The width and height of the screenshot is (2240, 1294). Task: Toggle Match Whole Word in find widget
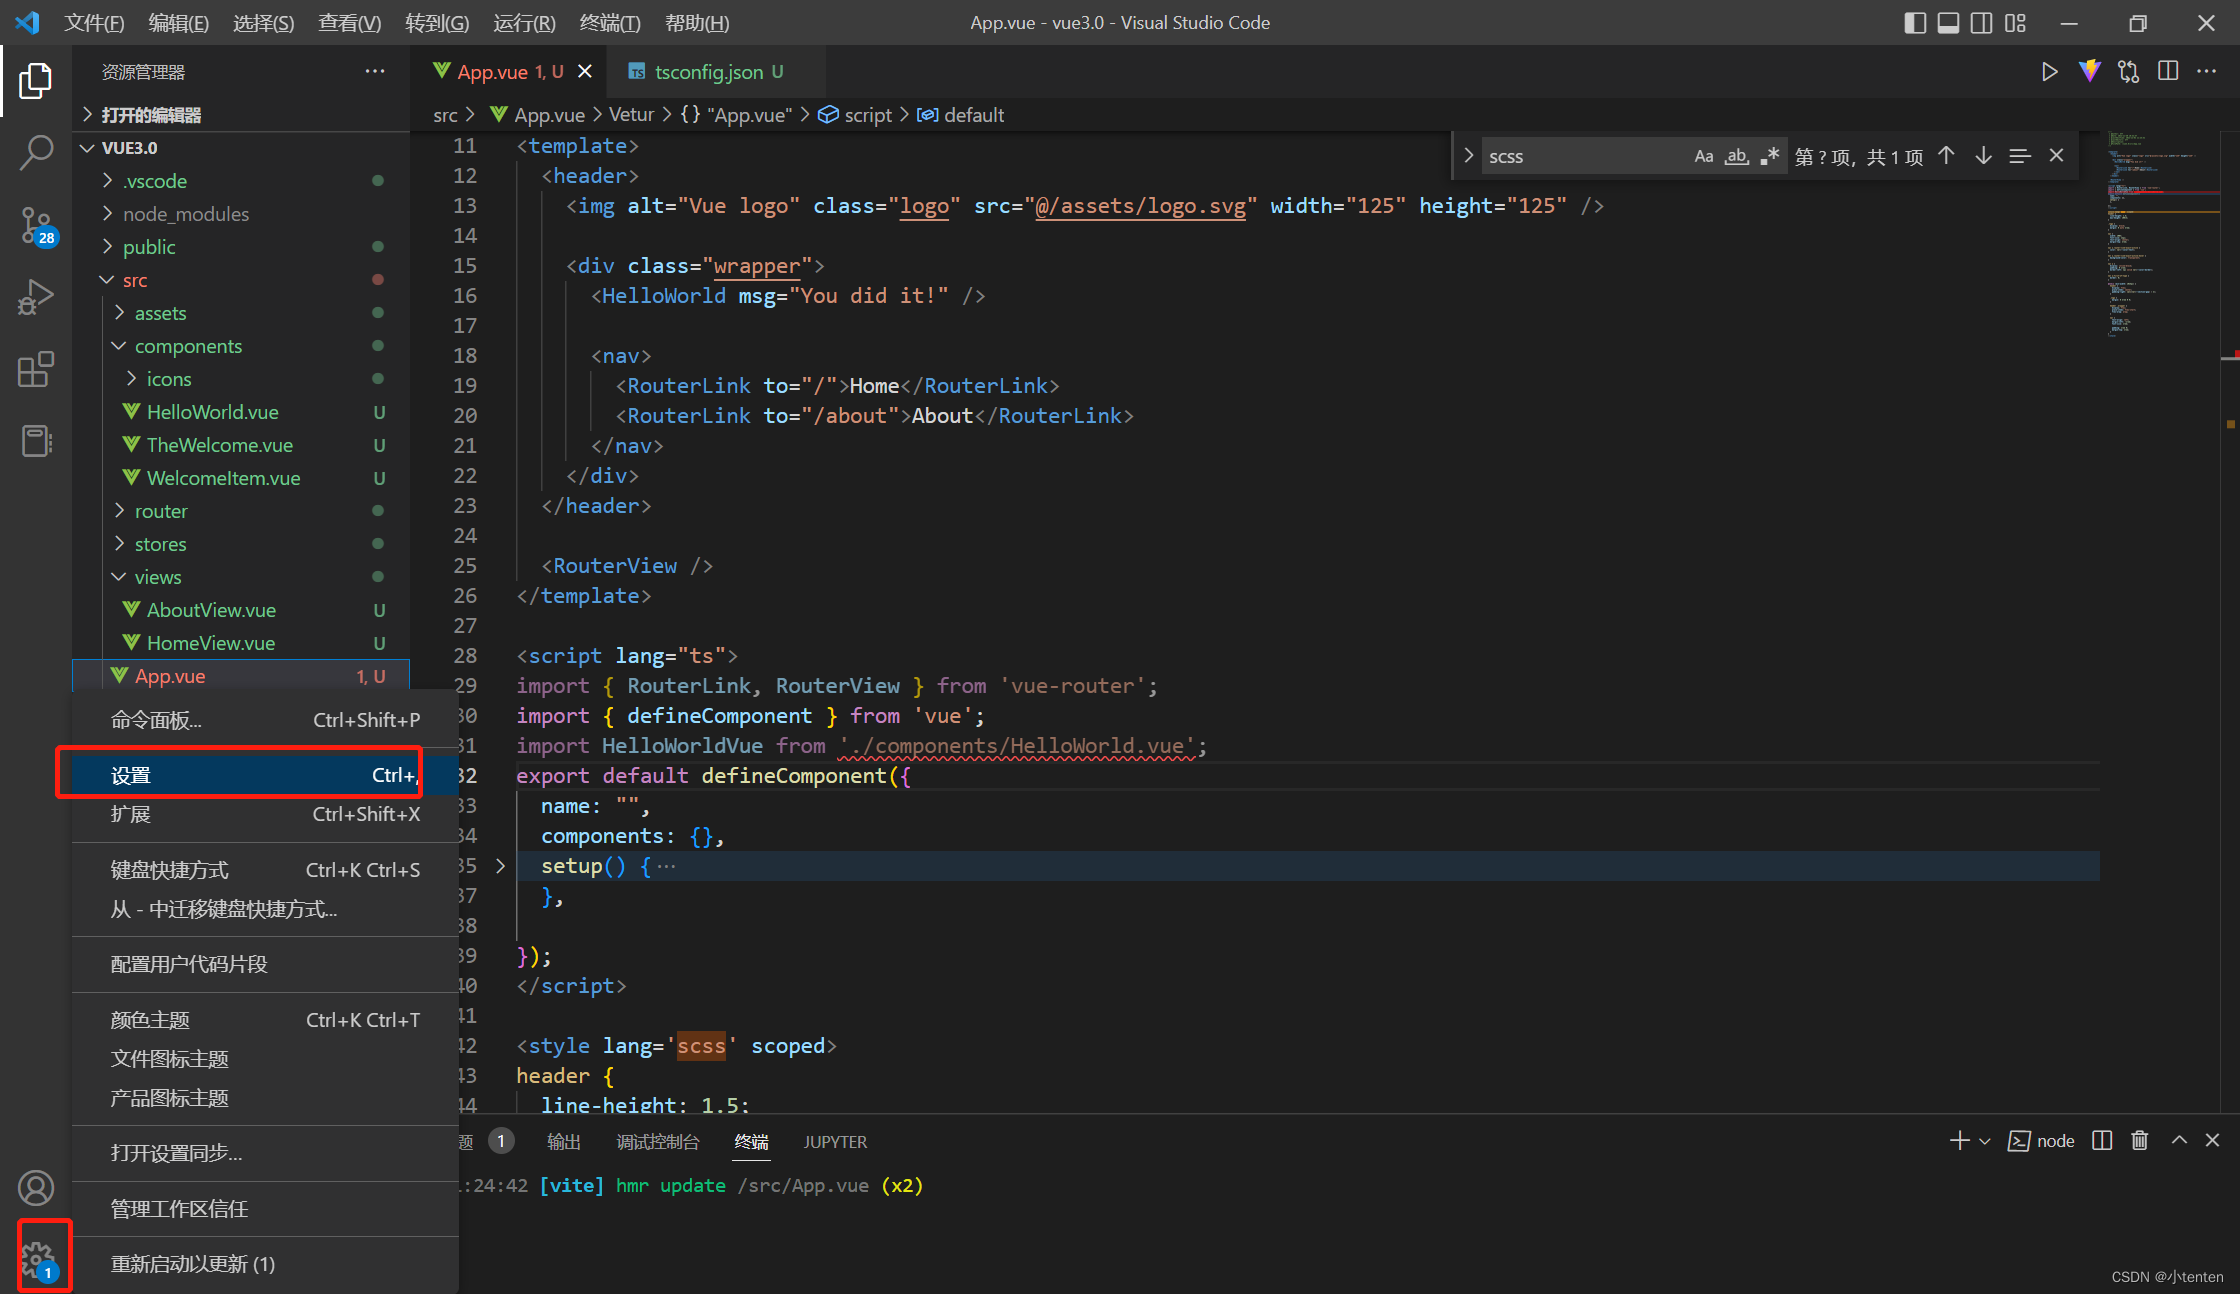tap(1737, 156)
